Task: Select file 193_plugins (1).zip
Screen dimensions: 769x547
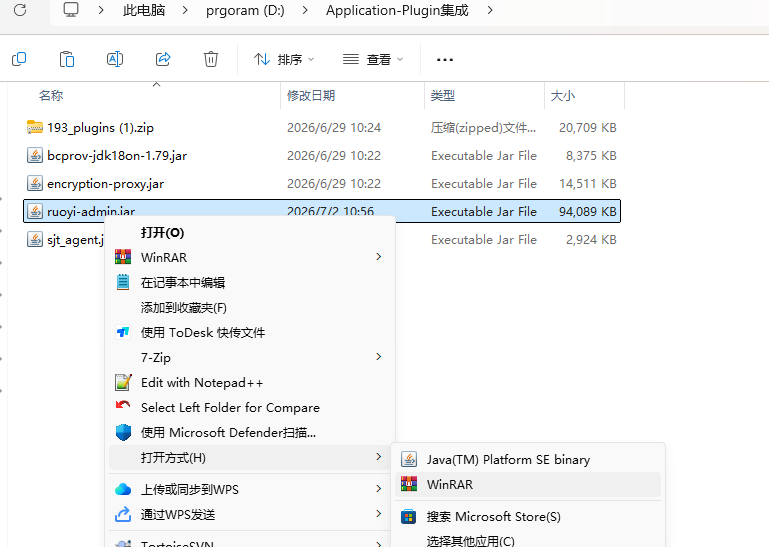Action: coord(101,128)
